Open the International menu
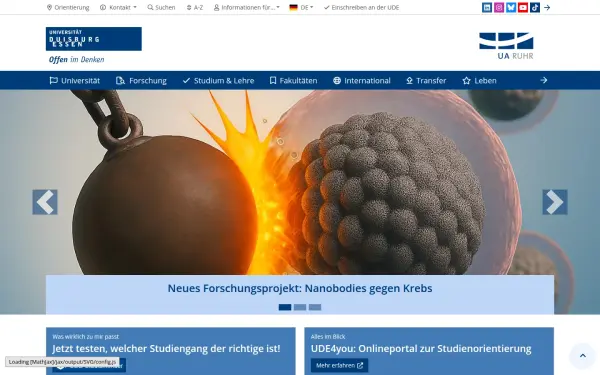 [x=362, y=80]
